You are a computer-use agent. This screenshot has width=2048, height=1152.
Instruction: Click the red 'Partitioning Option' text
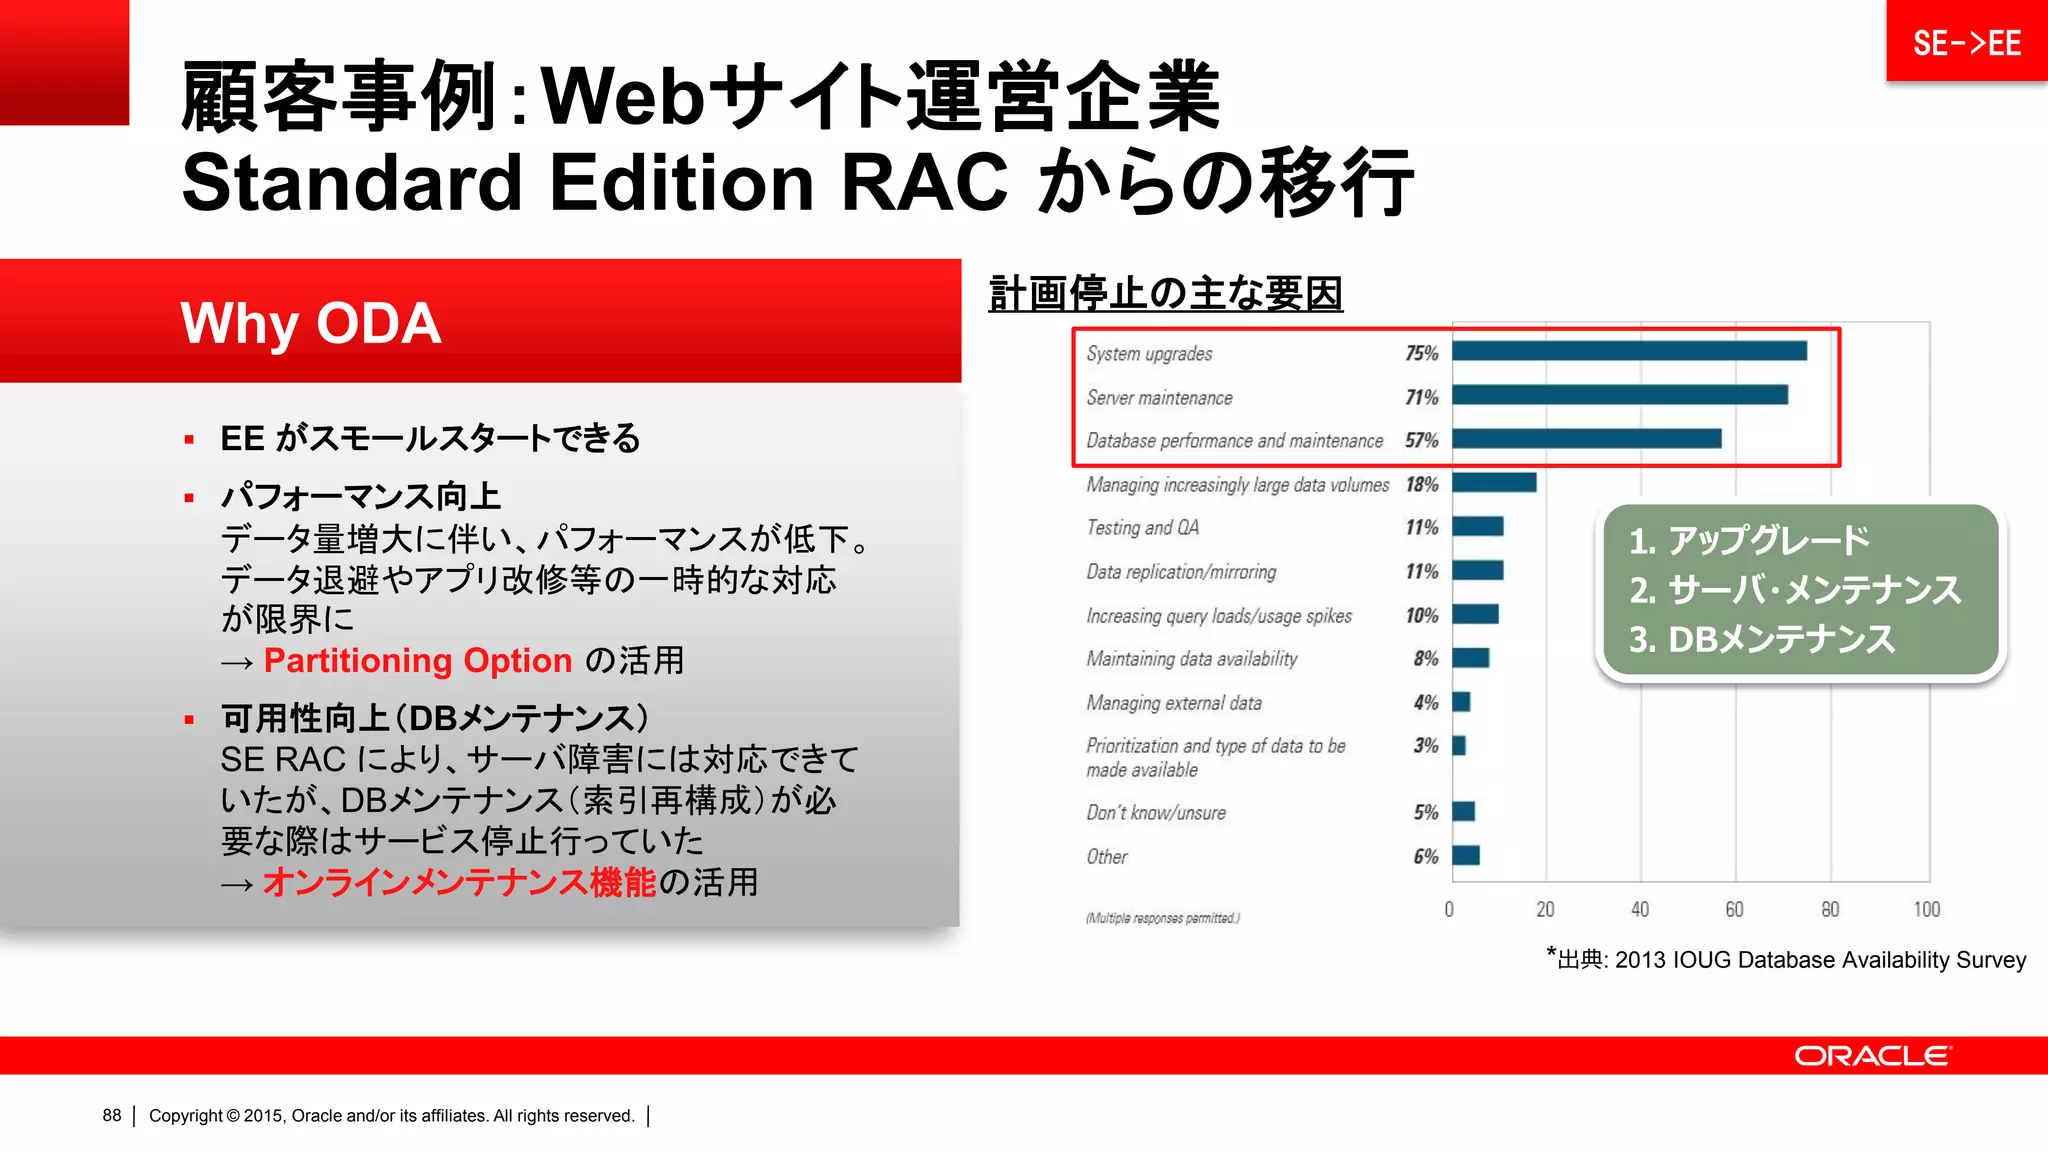tap(418, 661)
